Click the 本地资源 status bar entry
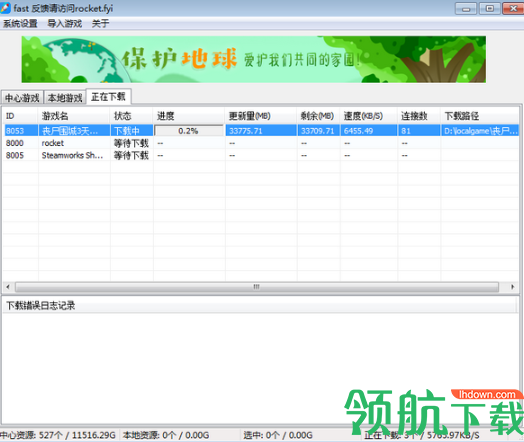524x442 pixels. (166, 435)
